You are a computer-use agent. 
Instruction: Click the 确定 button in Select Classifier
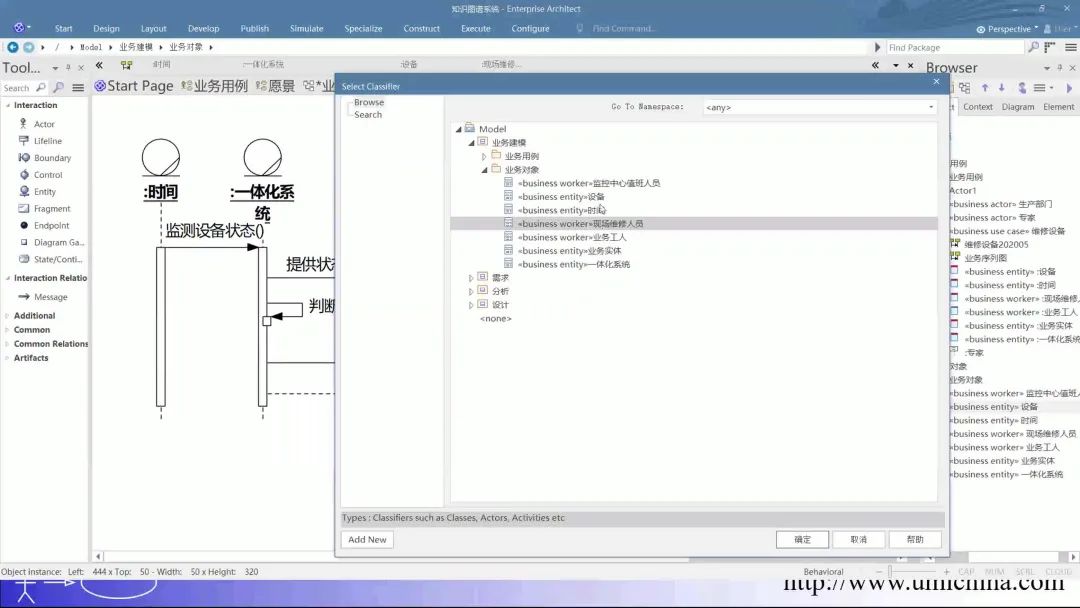click(x=802, y=539)
